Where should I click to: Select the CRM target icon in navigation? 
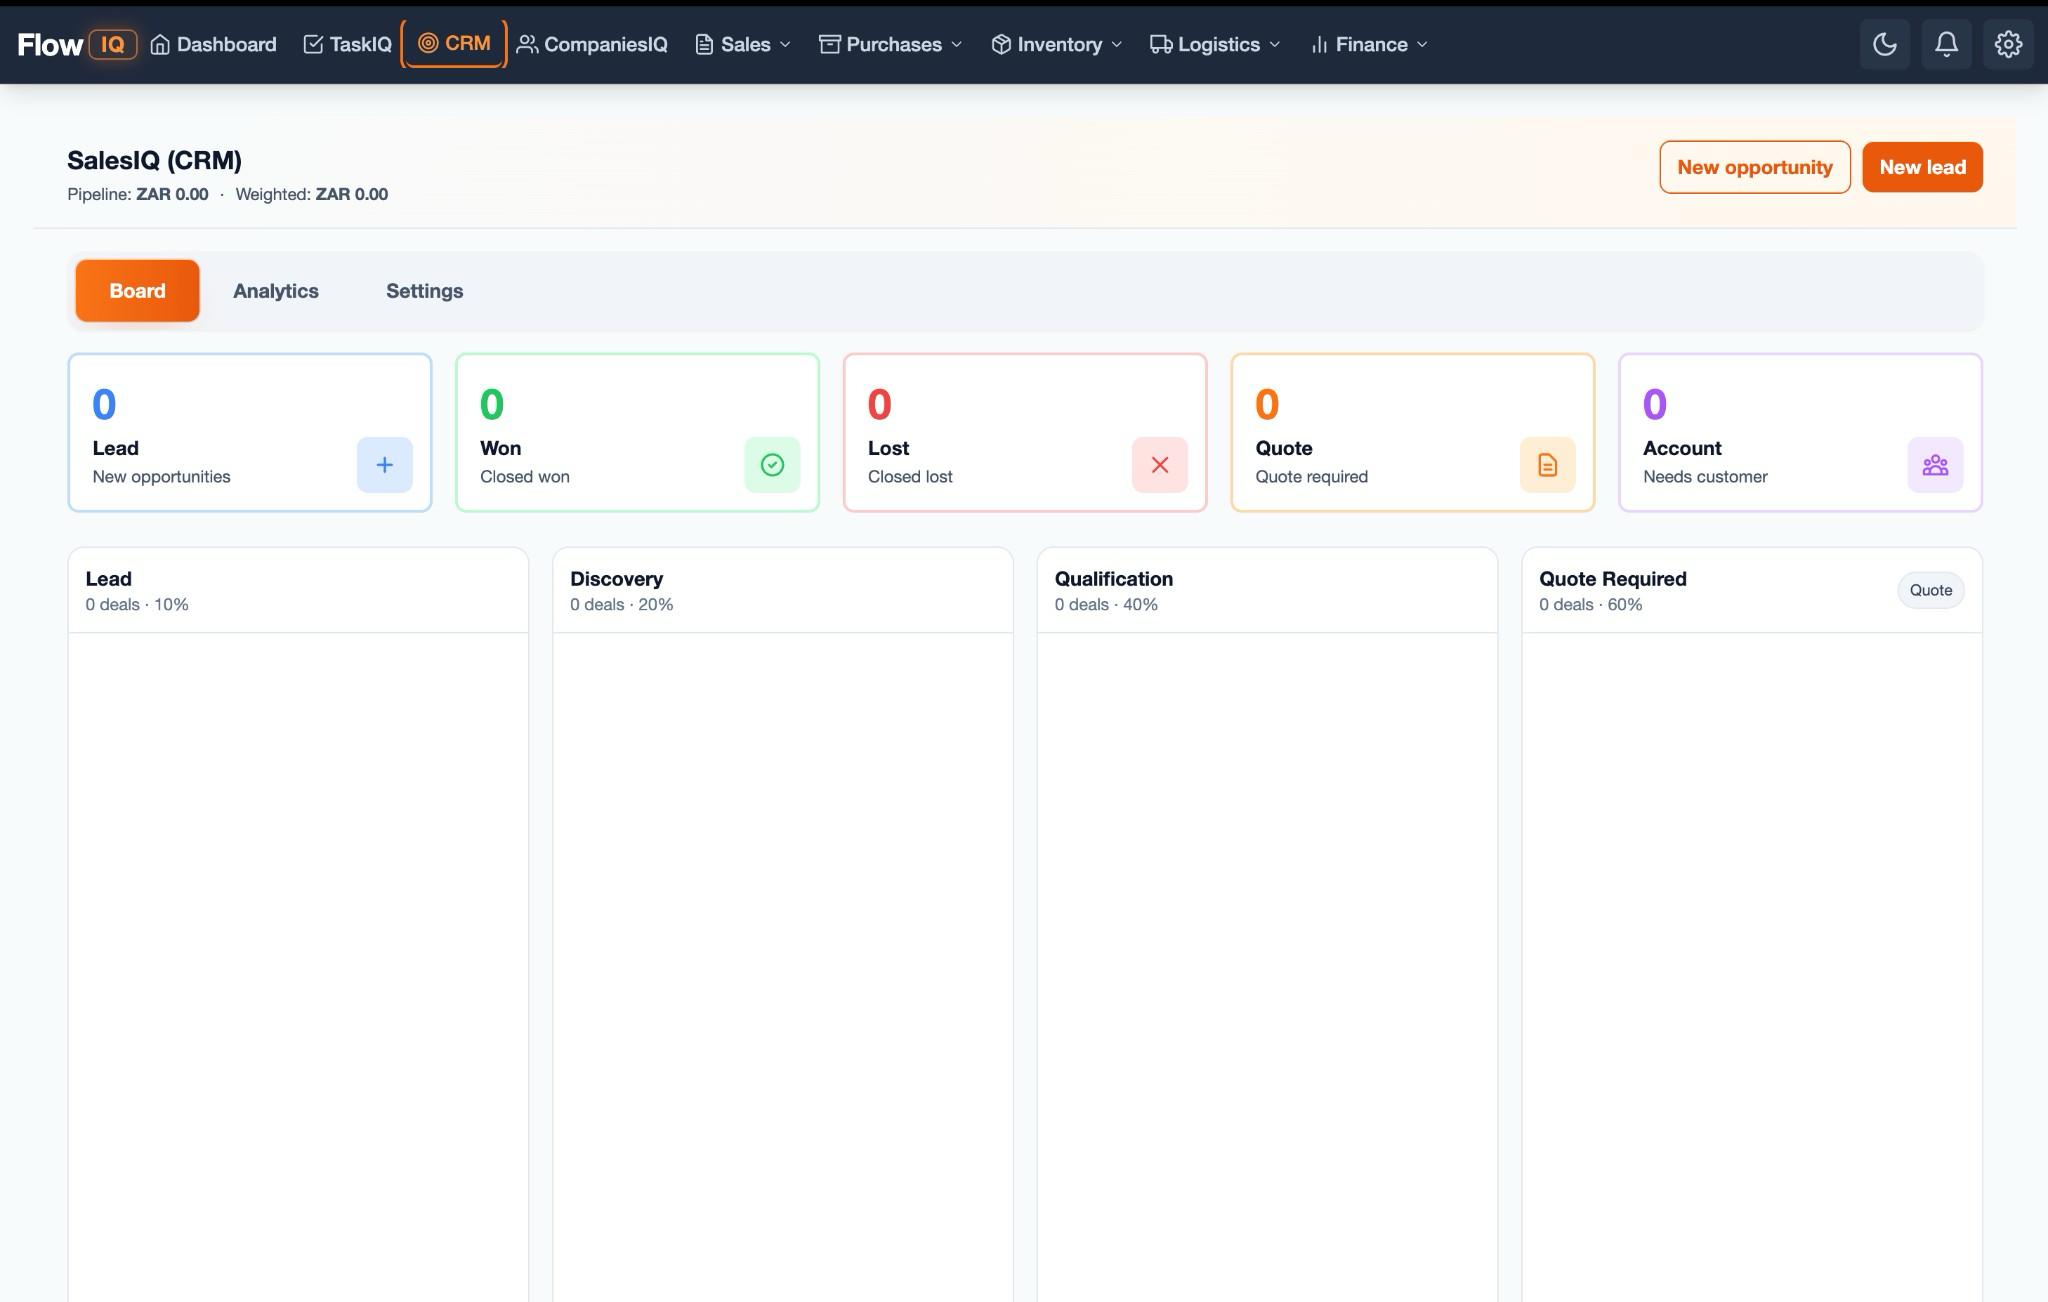[430, 43]
